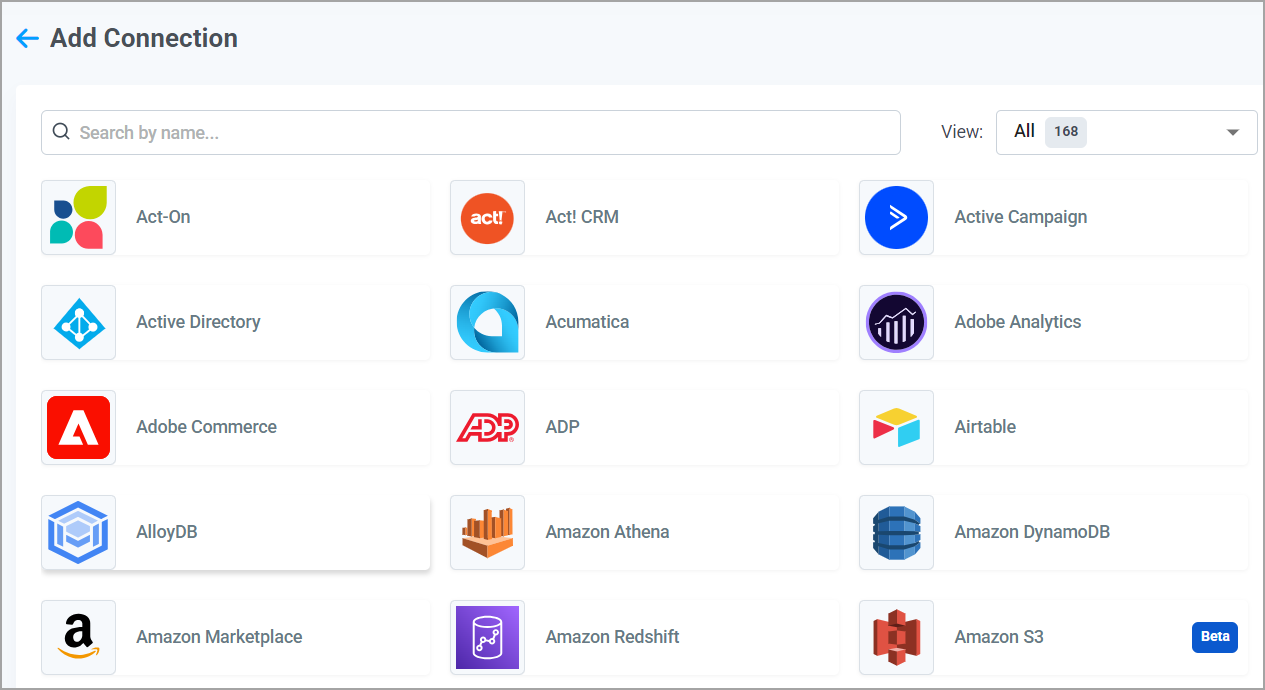Open the Active Campaign connection label

[x=1020, y=217]
